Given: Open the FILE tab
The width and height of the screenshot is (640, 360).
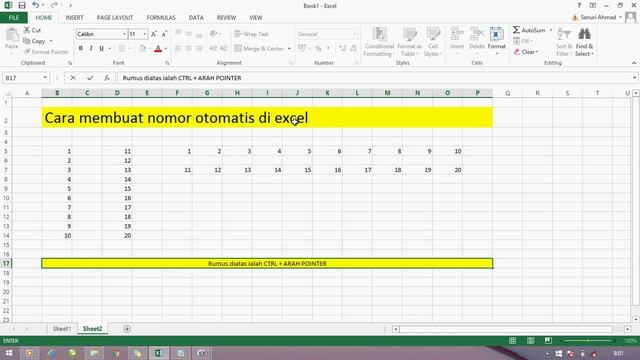Looking at the screenshot, I should point(14,18).
